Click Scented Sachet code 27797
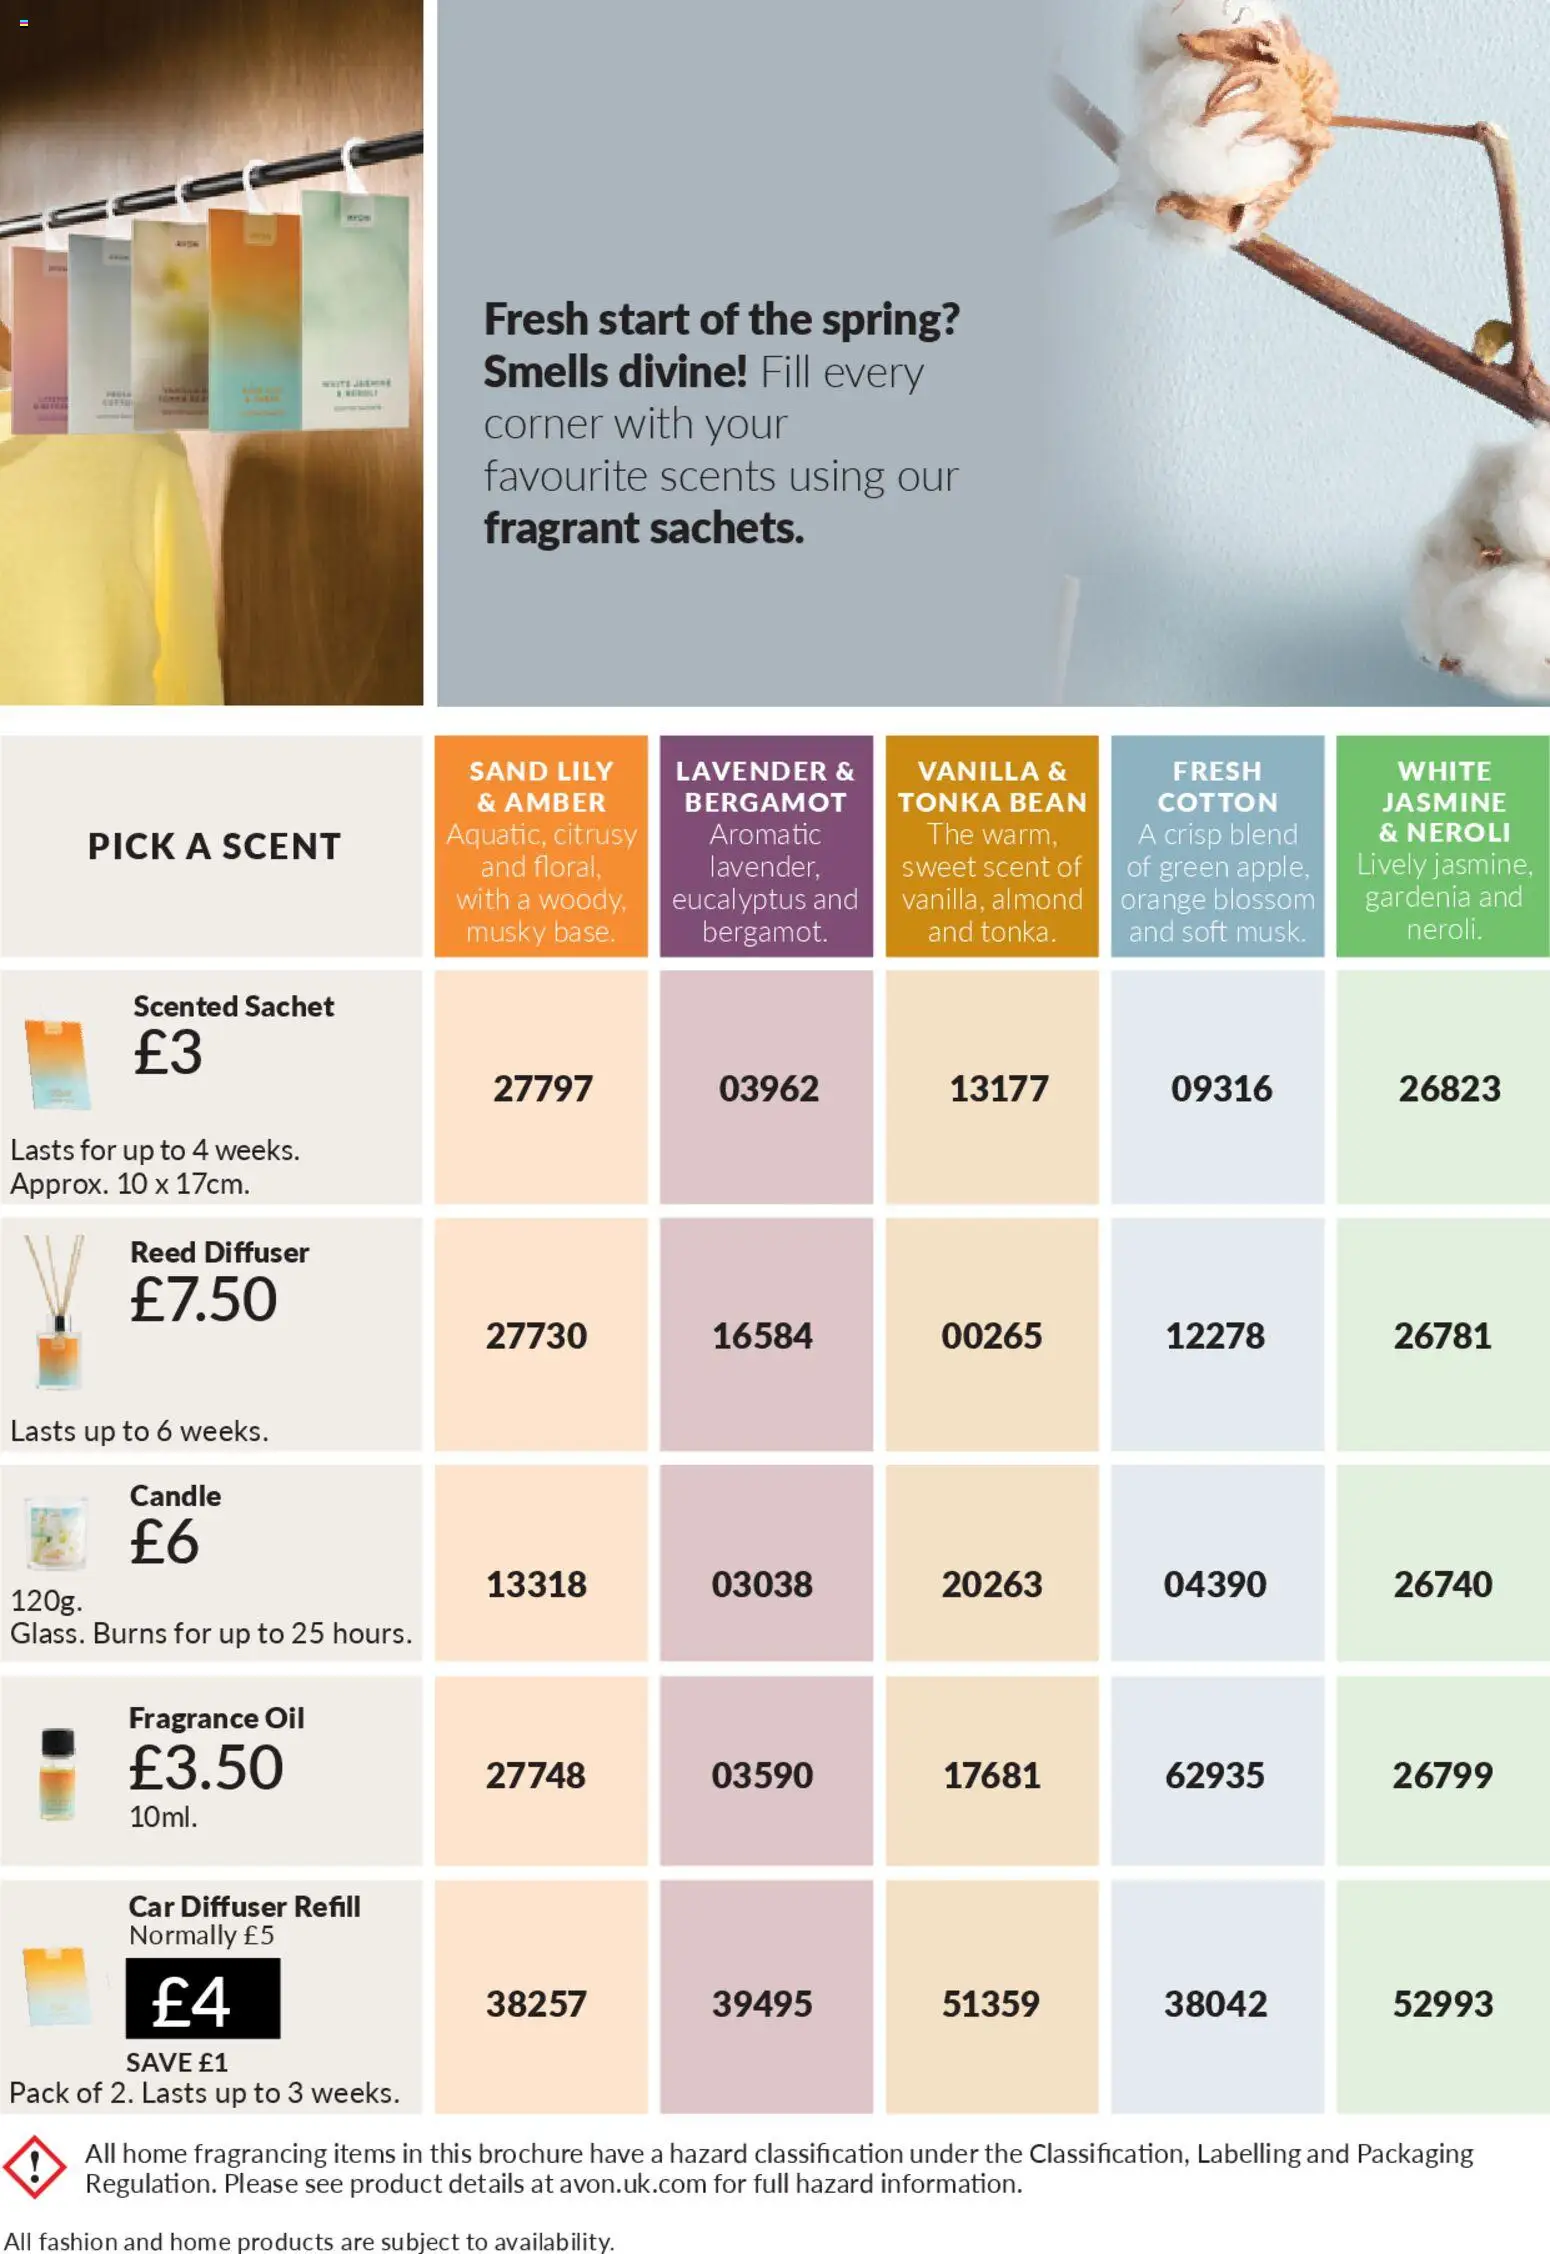Image resolution: width=1550 pixels, height=2254 pixels. 542,1088
